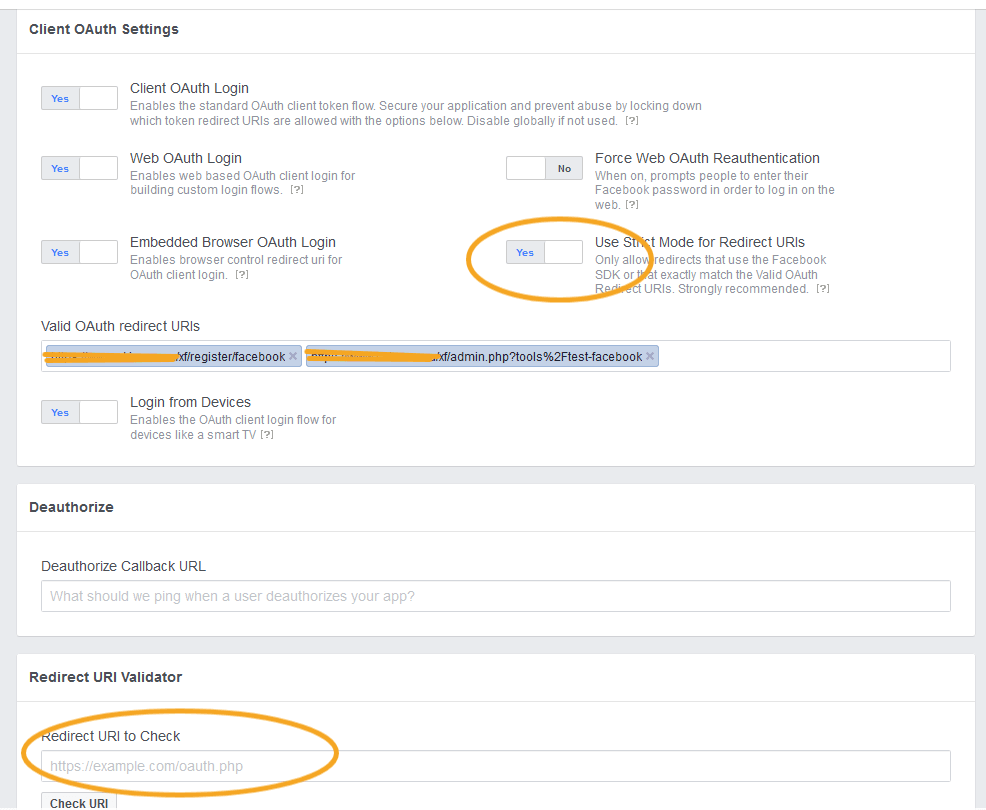Remove the admin.php test-facebook redirect URI chip
The width and height of the screenshot is (986, 810).
[x=650, y=356]
